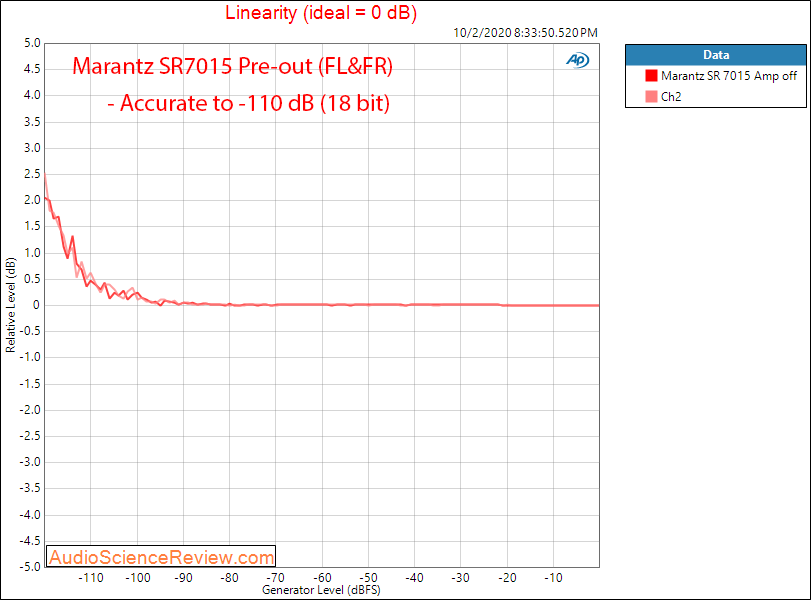Click the '- Accurate to -110 dB (18 bit)' annotation

click(248, 103)
